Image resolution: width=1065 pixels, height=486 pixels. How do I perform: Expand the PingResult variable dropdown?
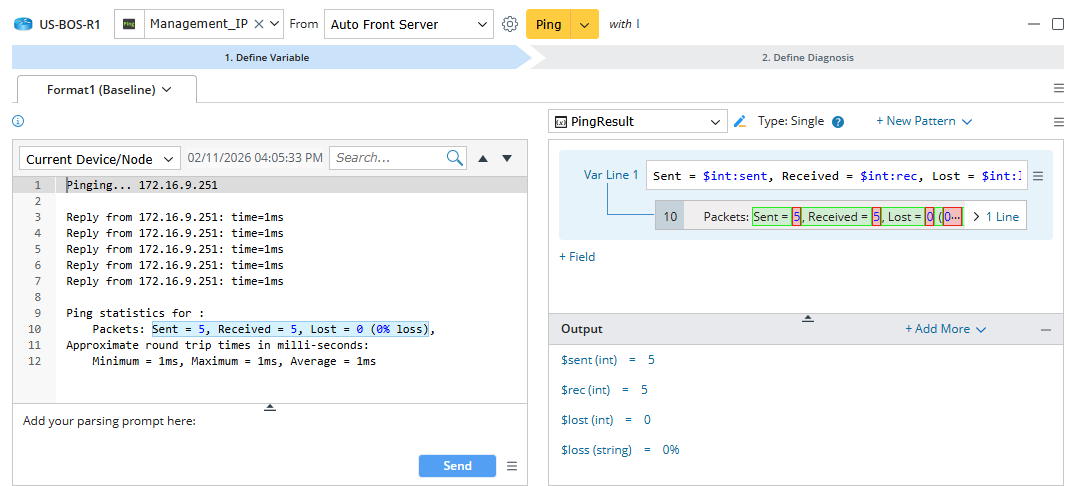click(x=715, y=122)
